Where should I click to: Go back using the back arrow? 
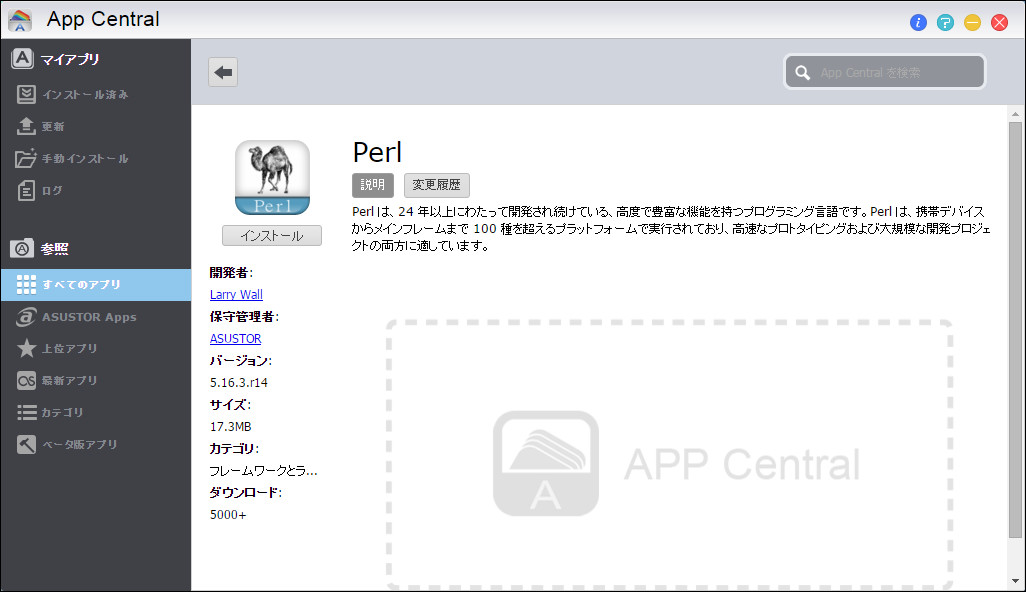click(x=222, y=71)
